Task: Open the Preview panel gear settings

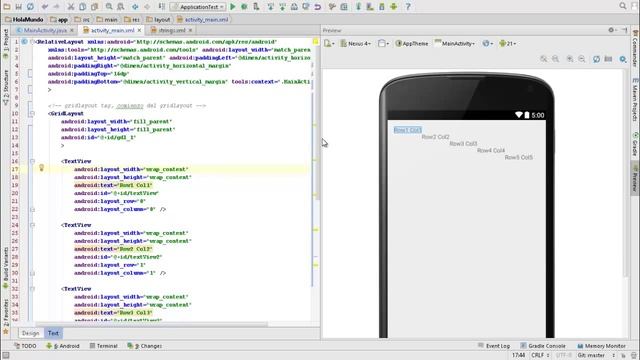Action: coord(612,30)
